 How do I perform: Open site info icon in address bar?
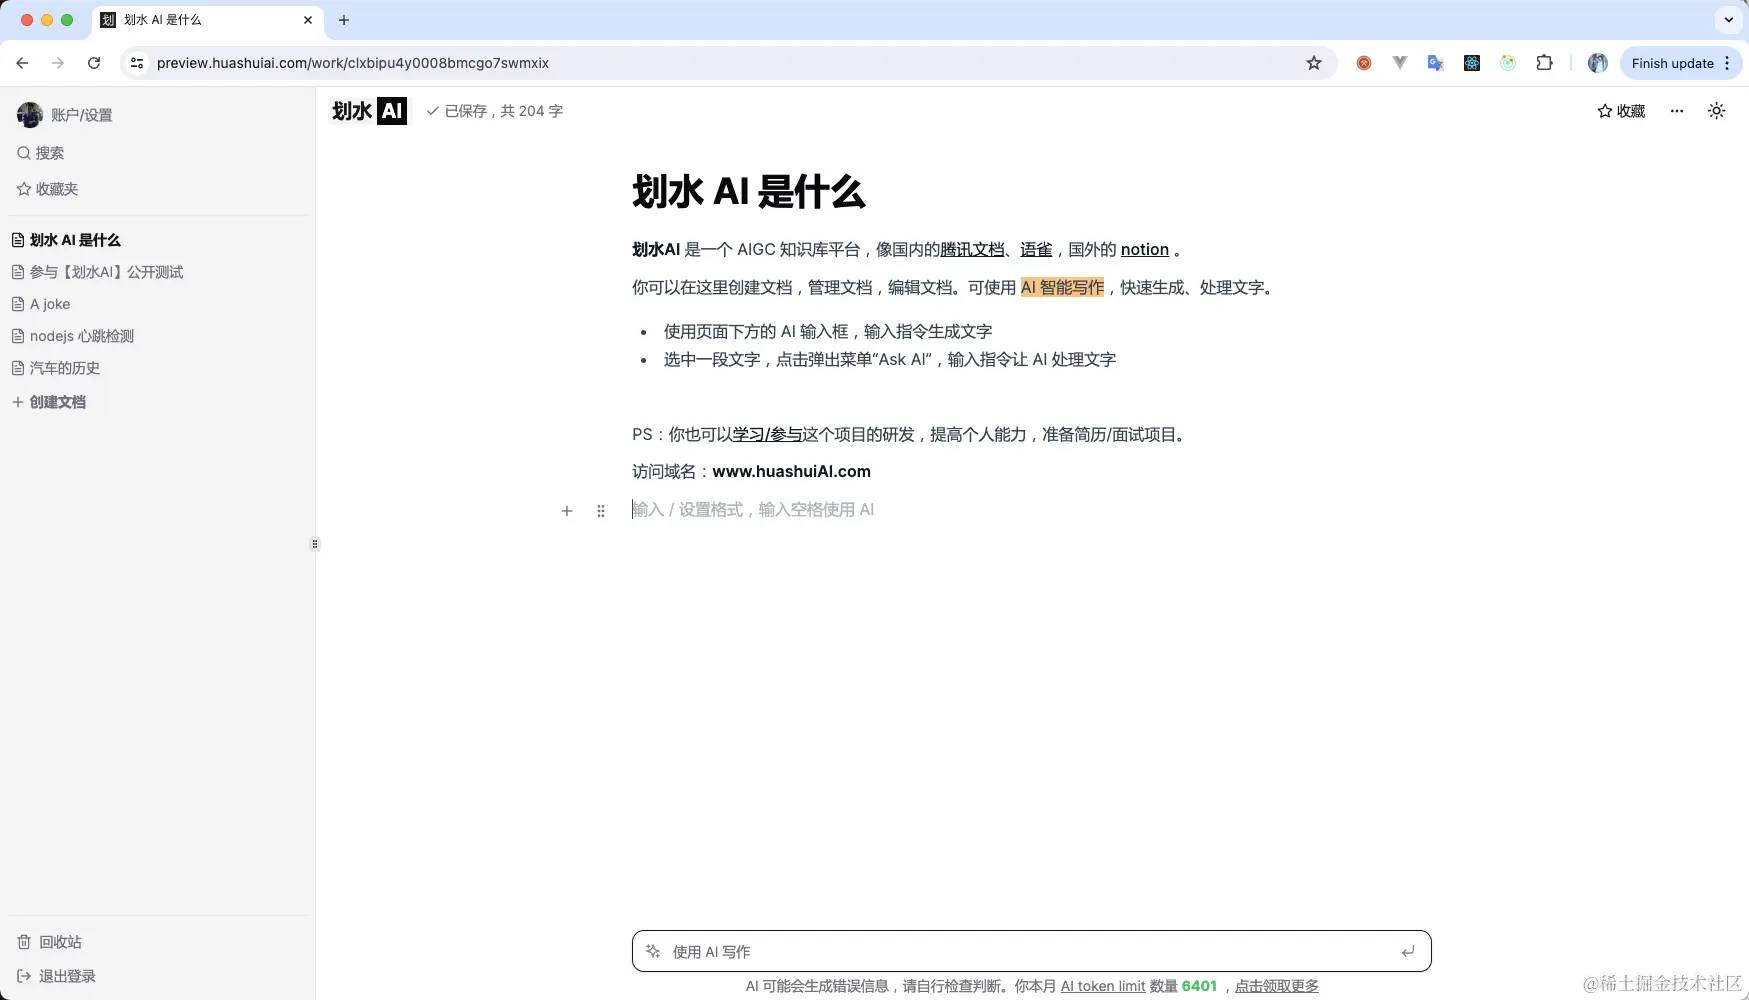tap(138, 63)
